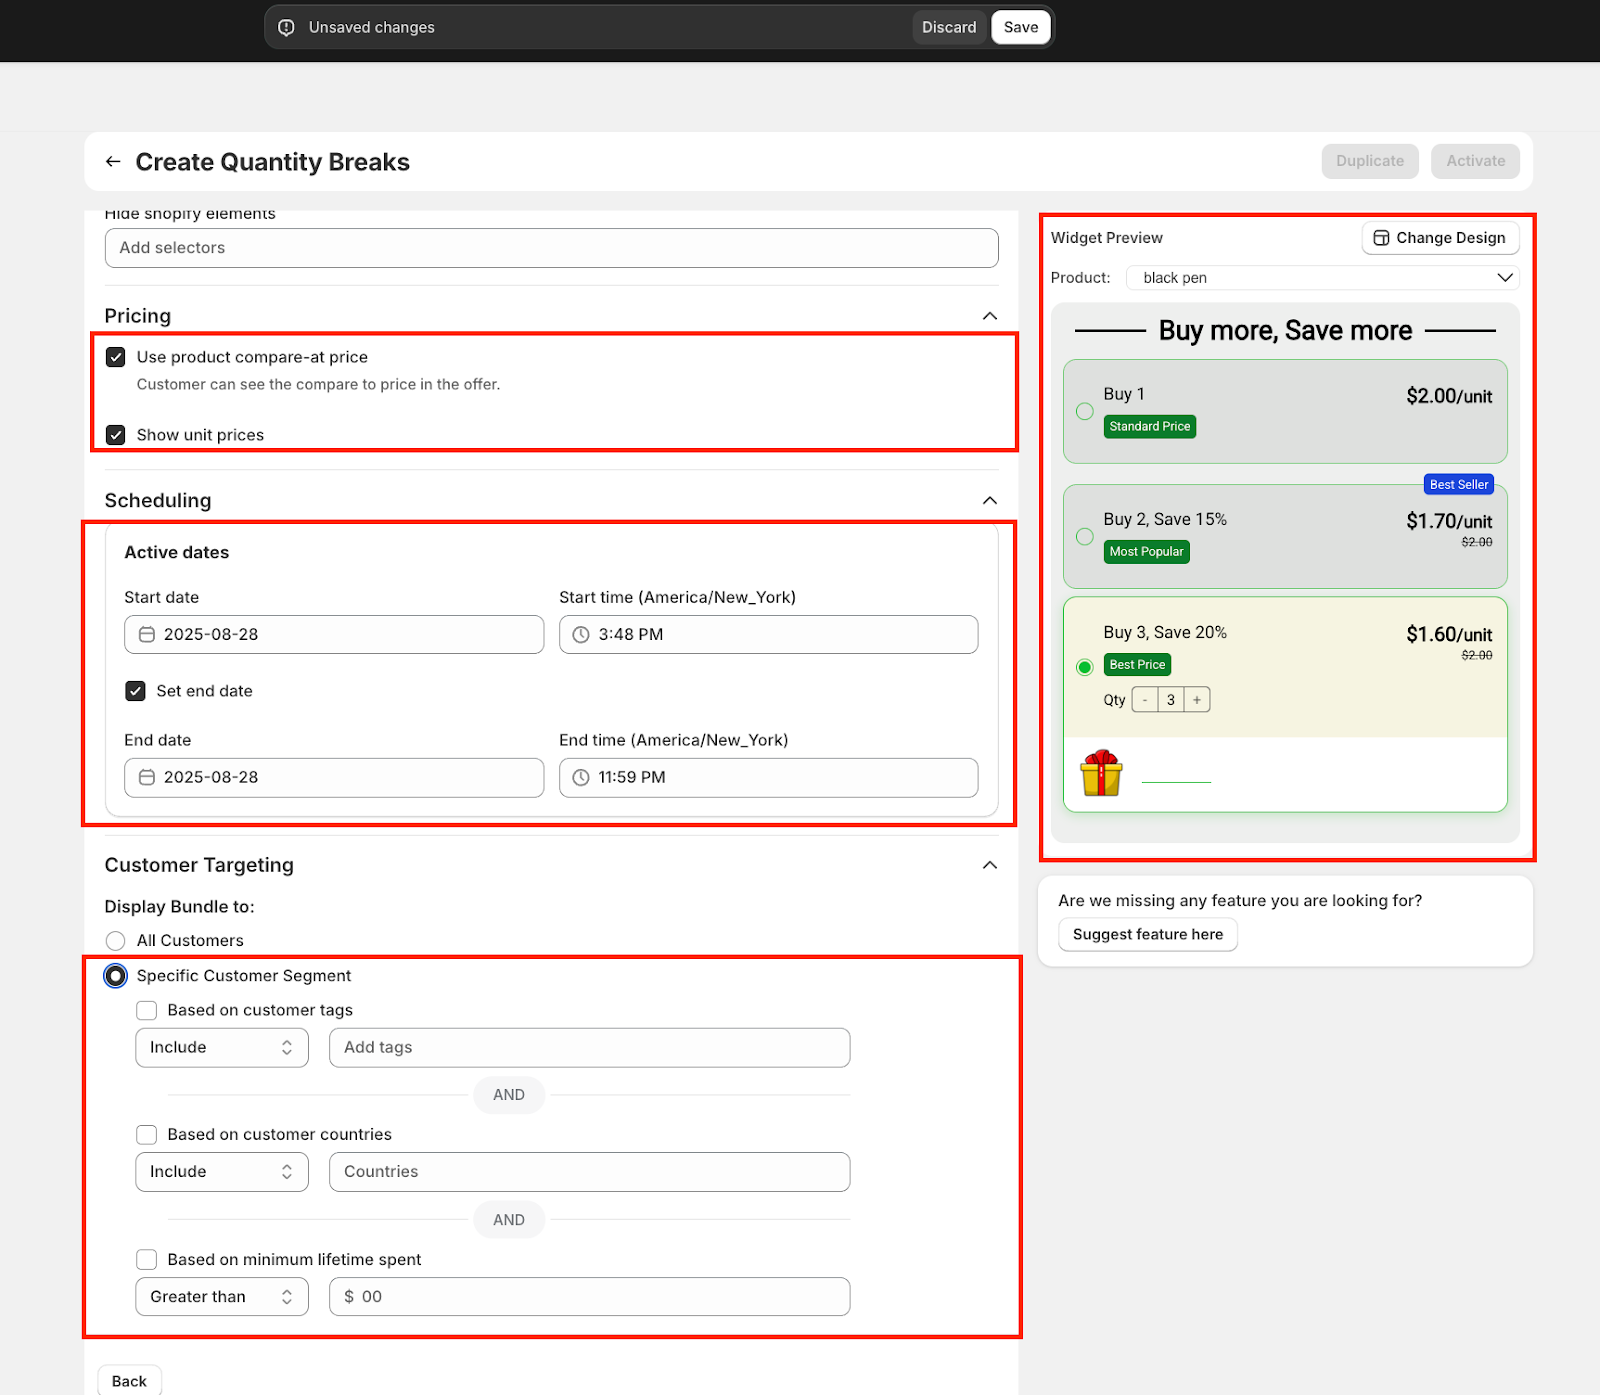Click the calendar icon in End date field
This screenshot has height=1395, width=1600.
pyautogui.click(x=147, y=778)
